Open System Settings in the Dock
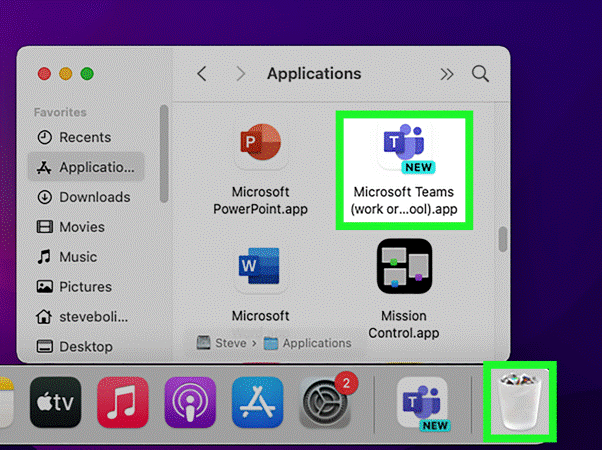Screen dimensions: 602x450 click(x=325, y=402)
